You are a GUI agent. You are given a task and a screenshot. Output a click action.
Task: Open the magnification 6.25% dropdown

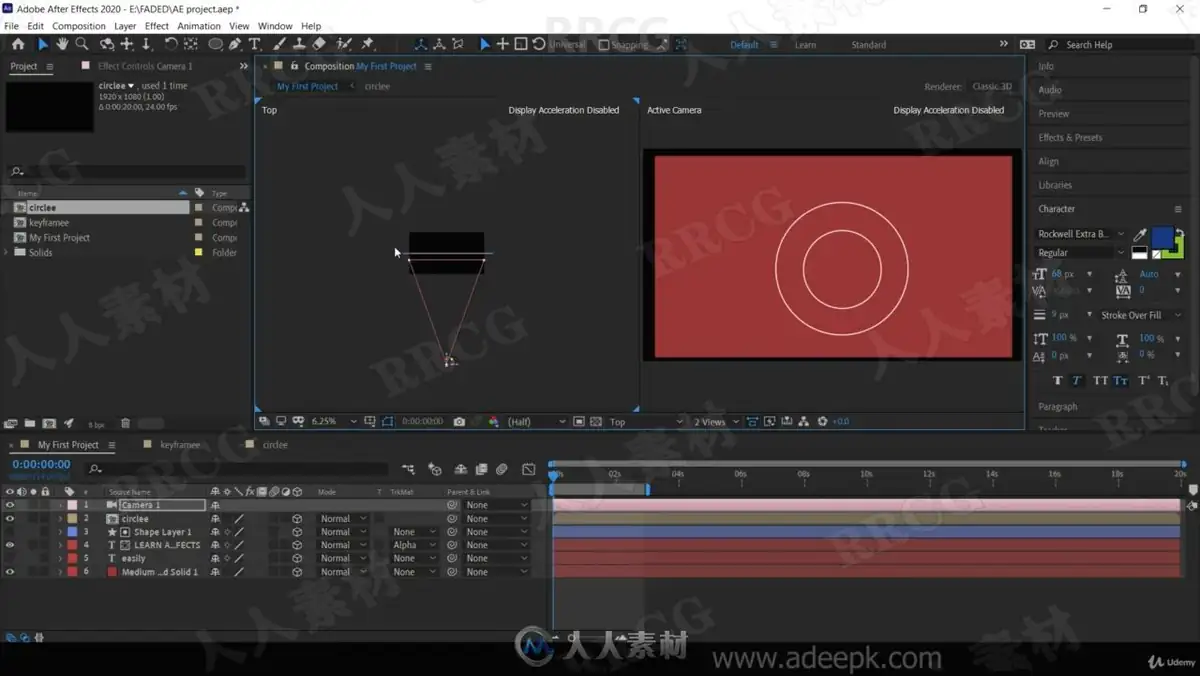coord(333,422)
